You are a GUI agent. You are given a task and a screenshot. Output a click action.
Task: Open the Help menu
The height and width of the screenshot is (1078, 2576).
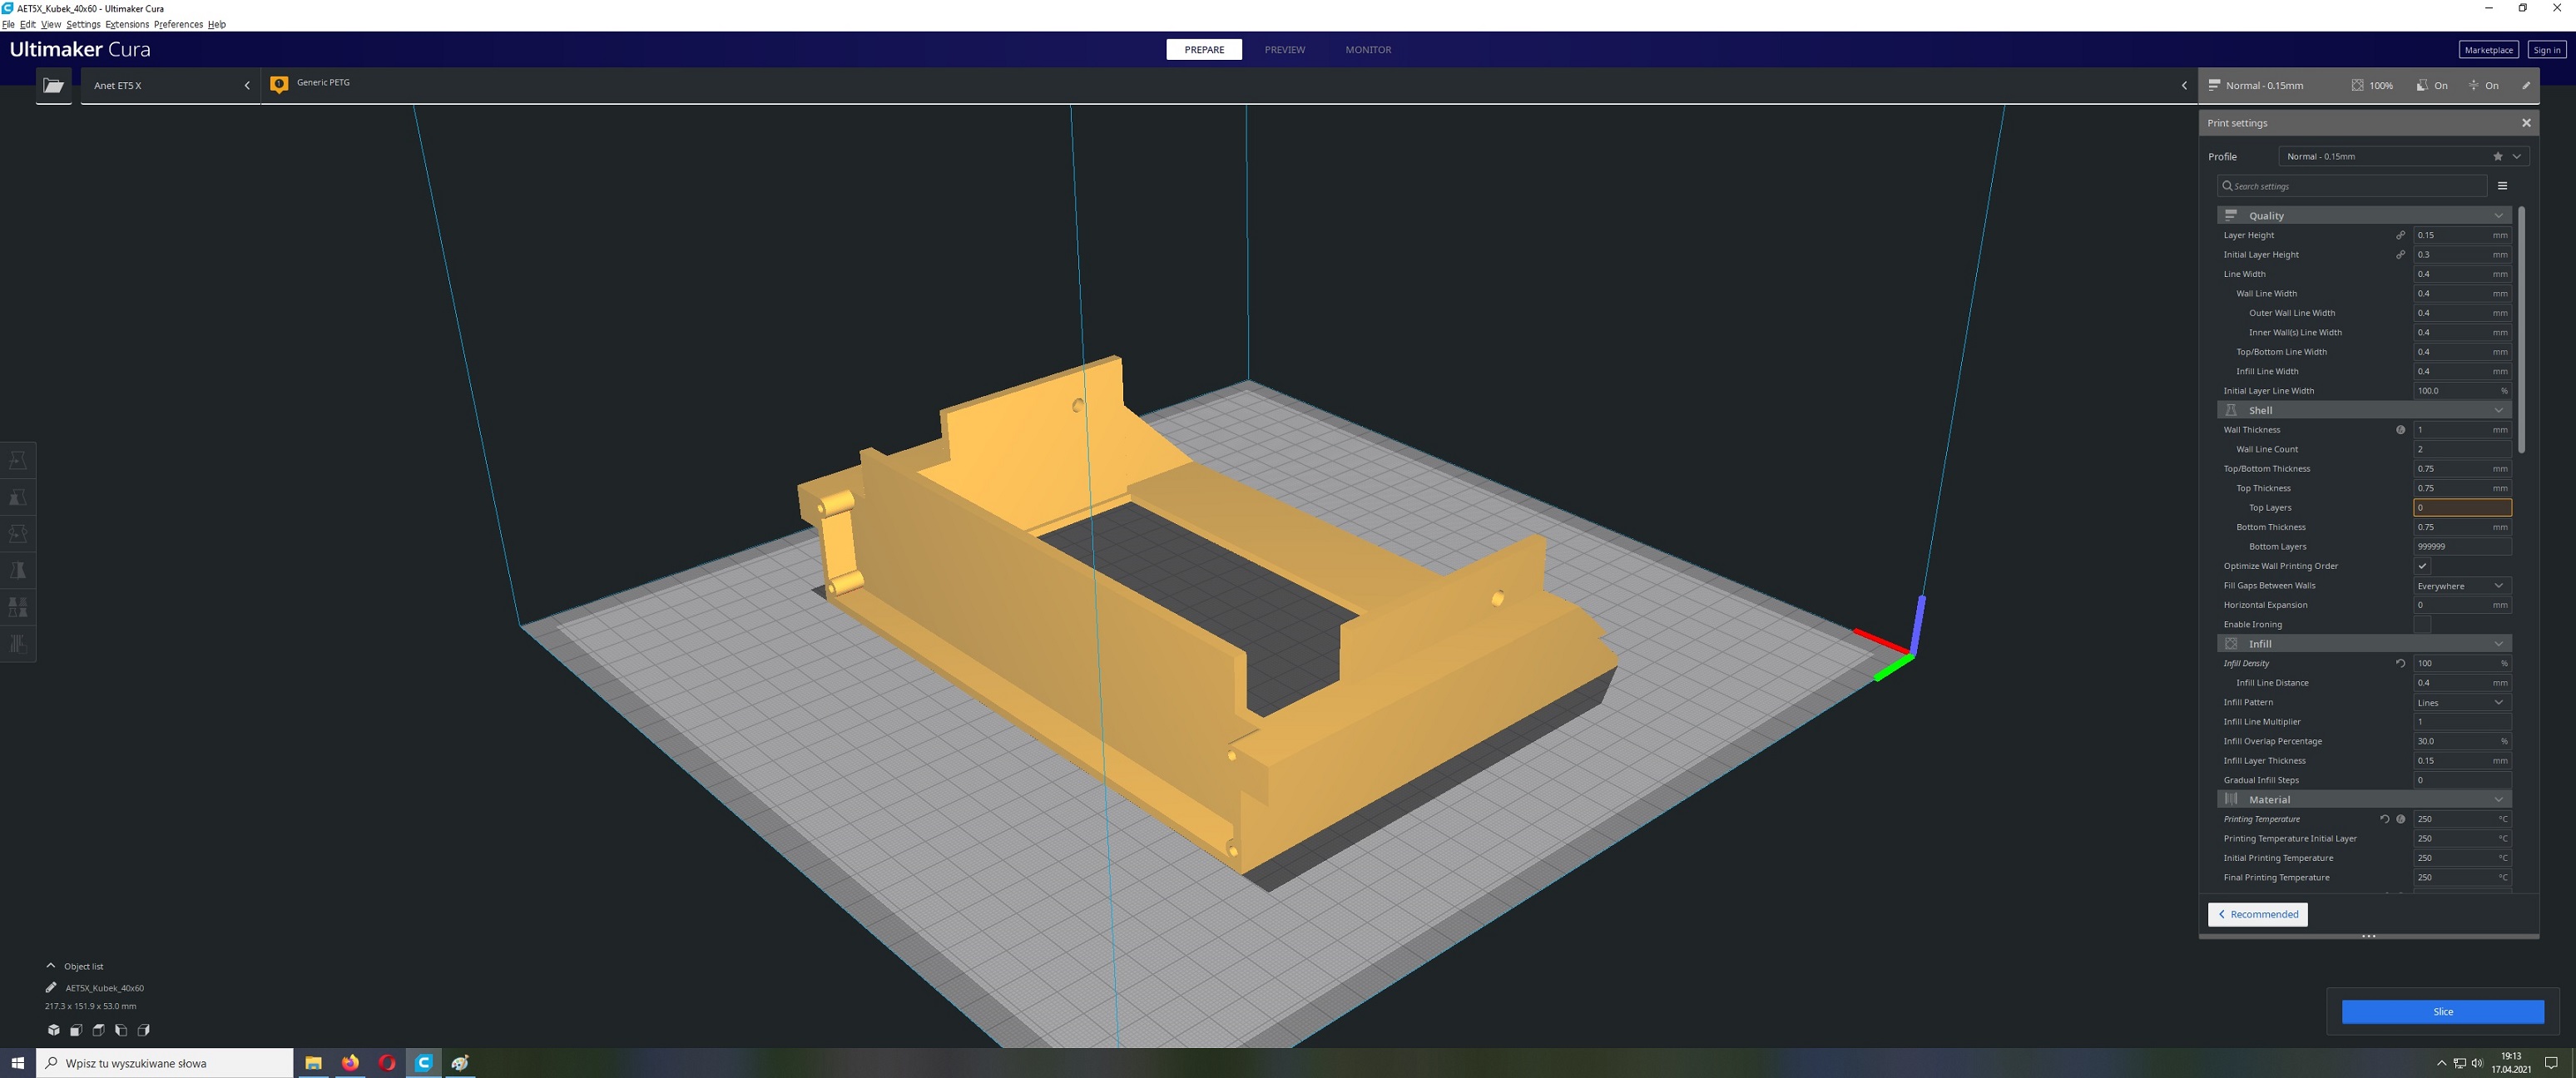pyautogui.click(x=216, y=24)
